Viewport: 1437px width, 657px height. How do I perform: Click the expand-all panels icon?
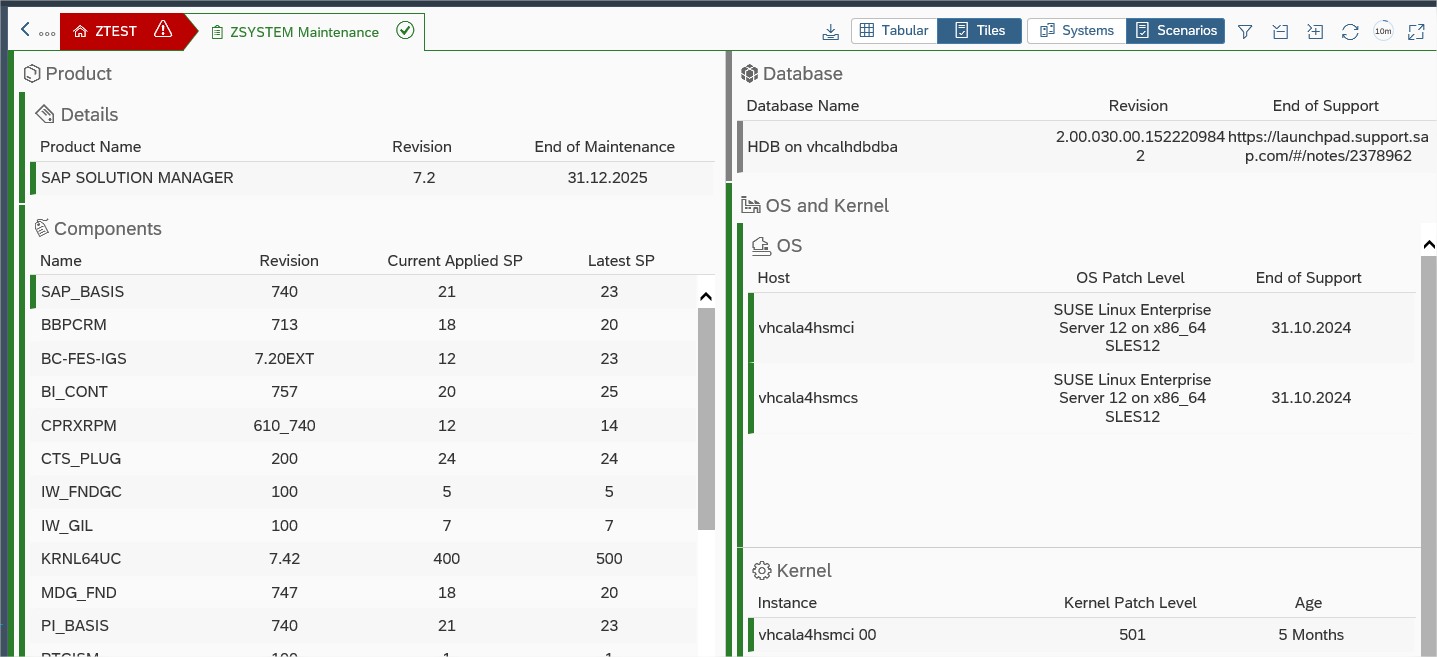point(1315,32)
